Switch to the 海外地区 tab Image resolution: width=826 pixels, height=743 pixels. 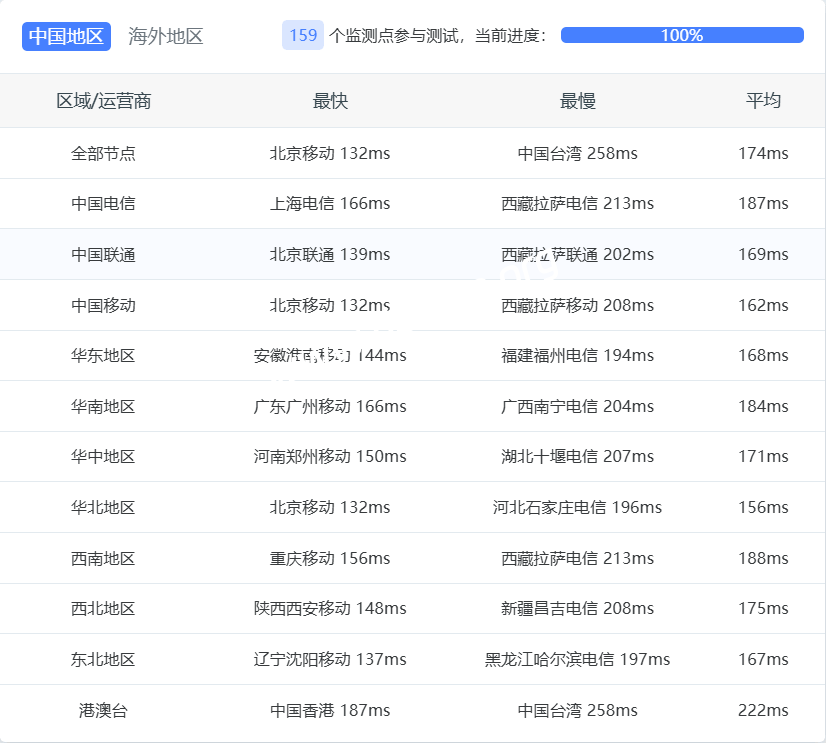coord(165,36)
